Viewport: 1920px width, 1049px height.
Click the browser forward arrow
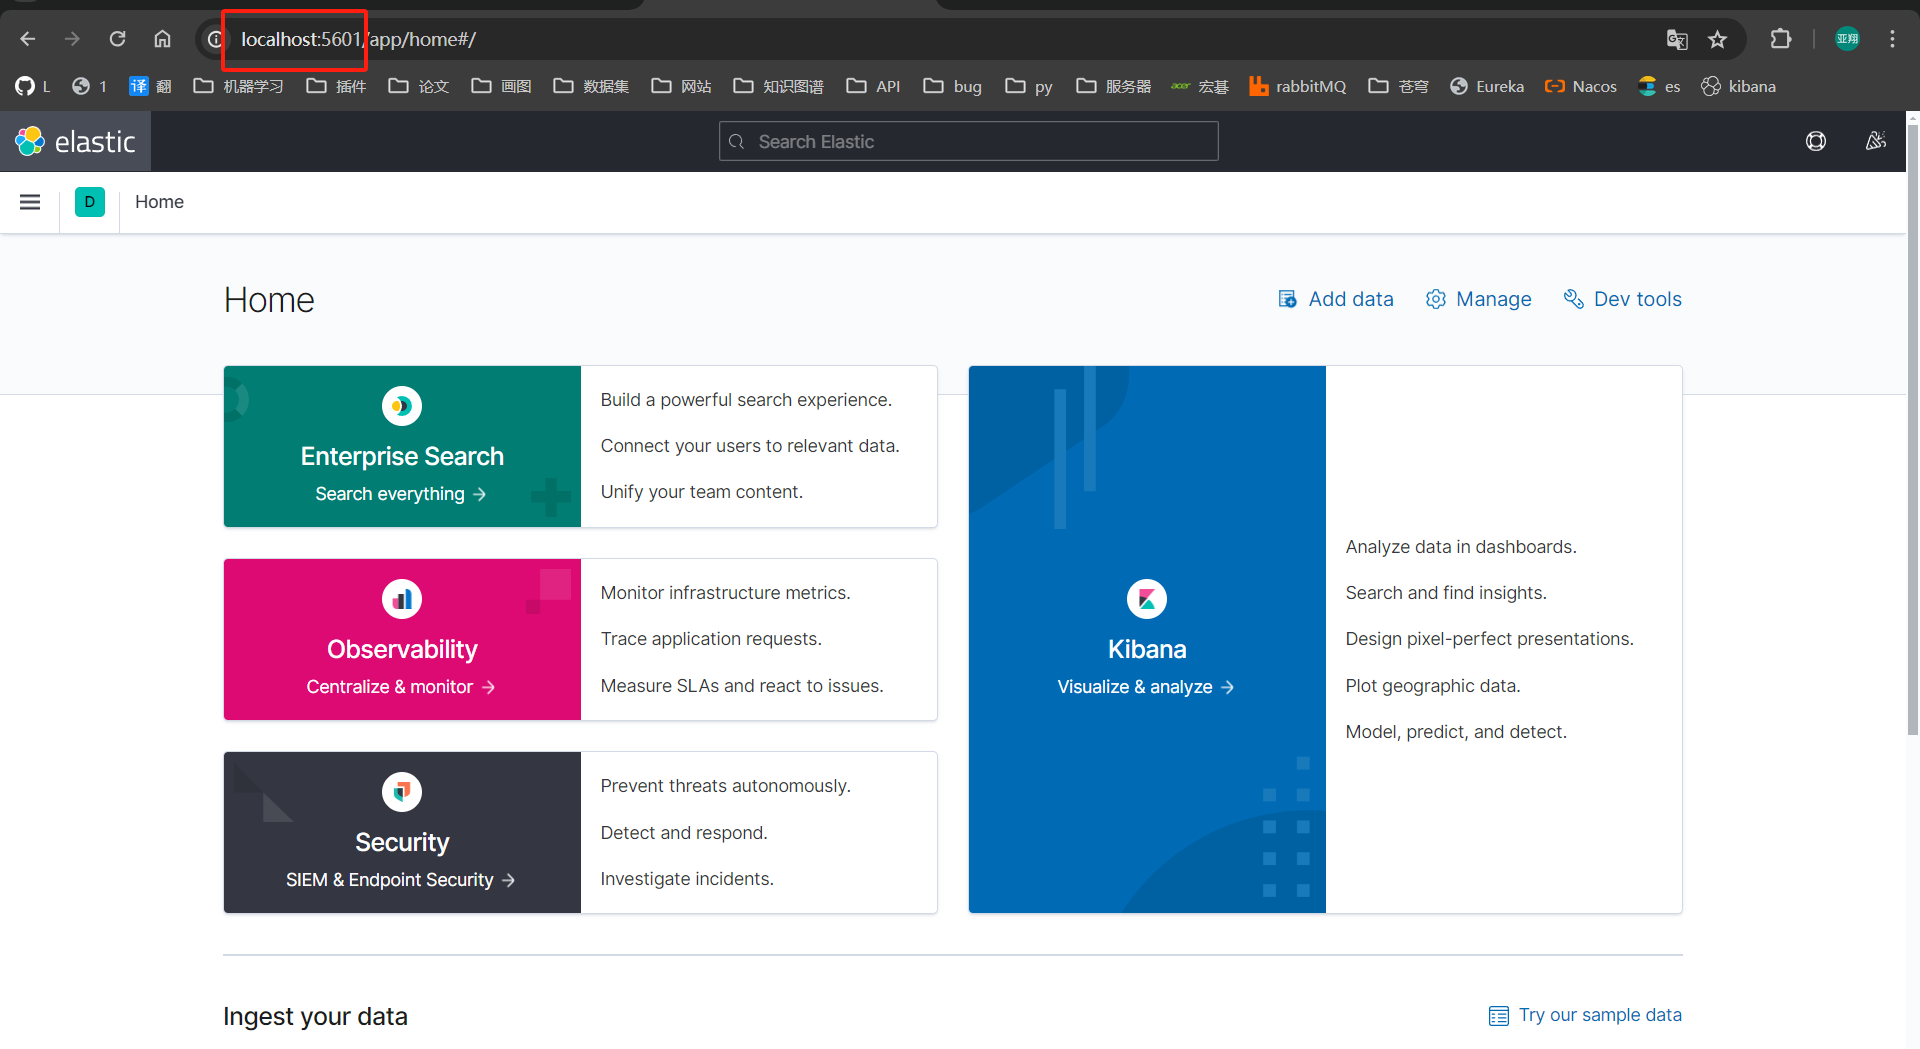point(72,39)
